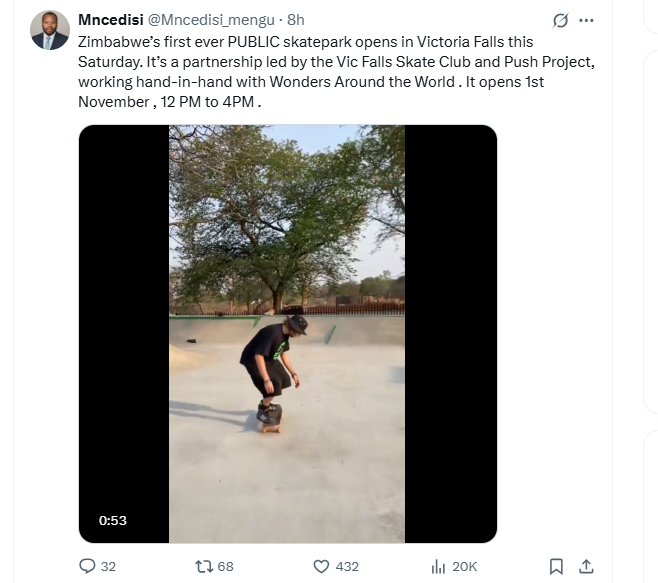Image resolution: width=658 pixels, height=583 pixels.
Task: Click the 8h timestamp link
Action: click(296, 20)
